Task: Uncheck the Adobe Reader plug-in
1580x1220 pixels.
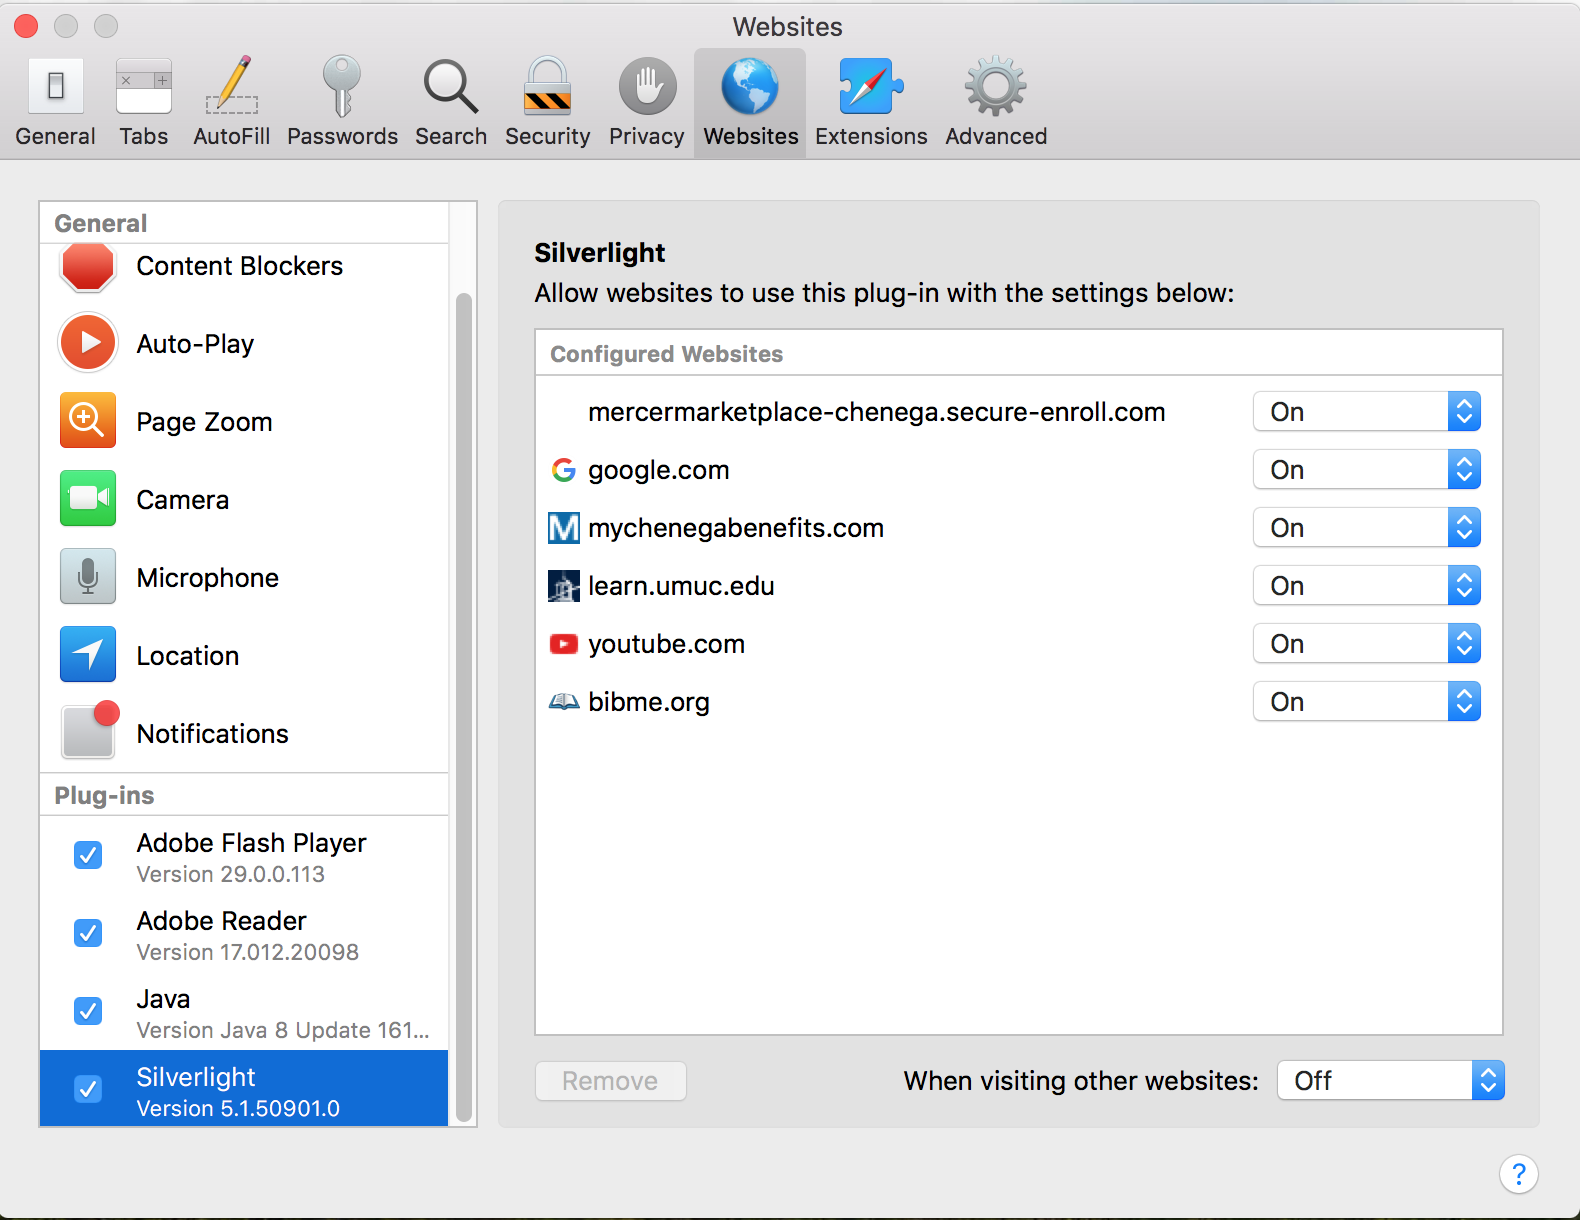Action: pyautogui.click(x=88, y=933)
